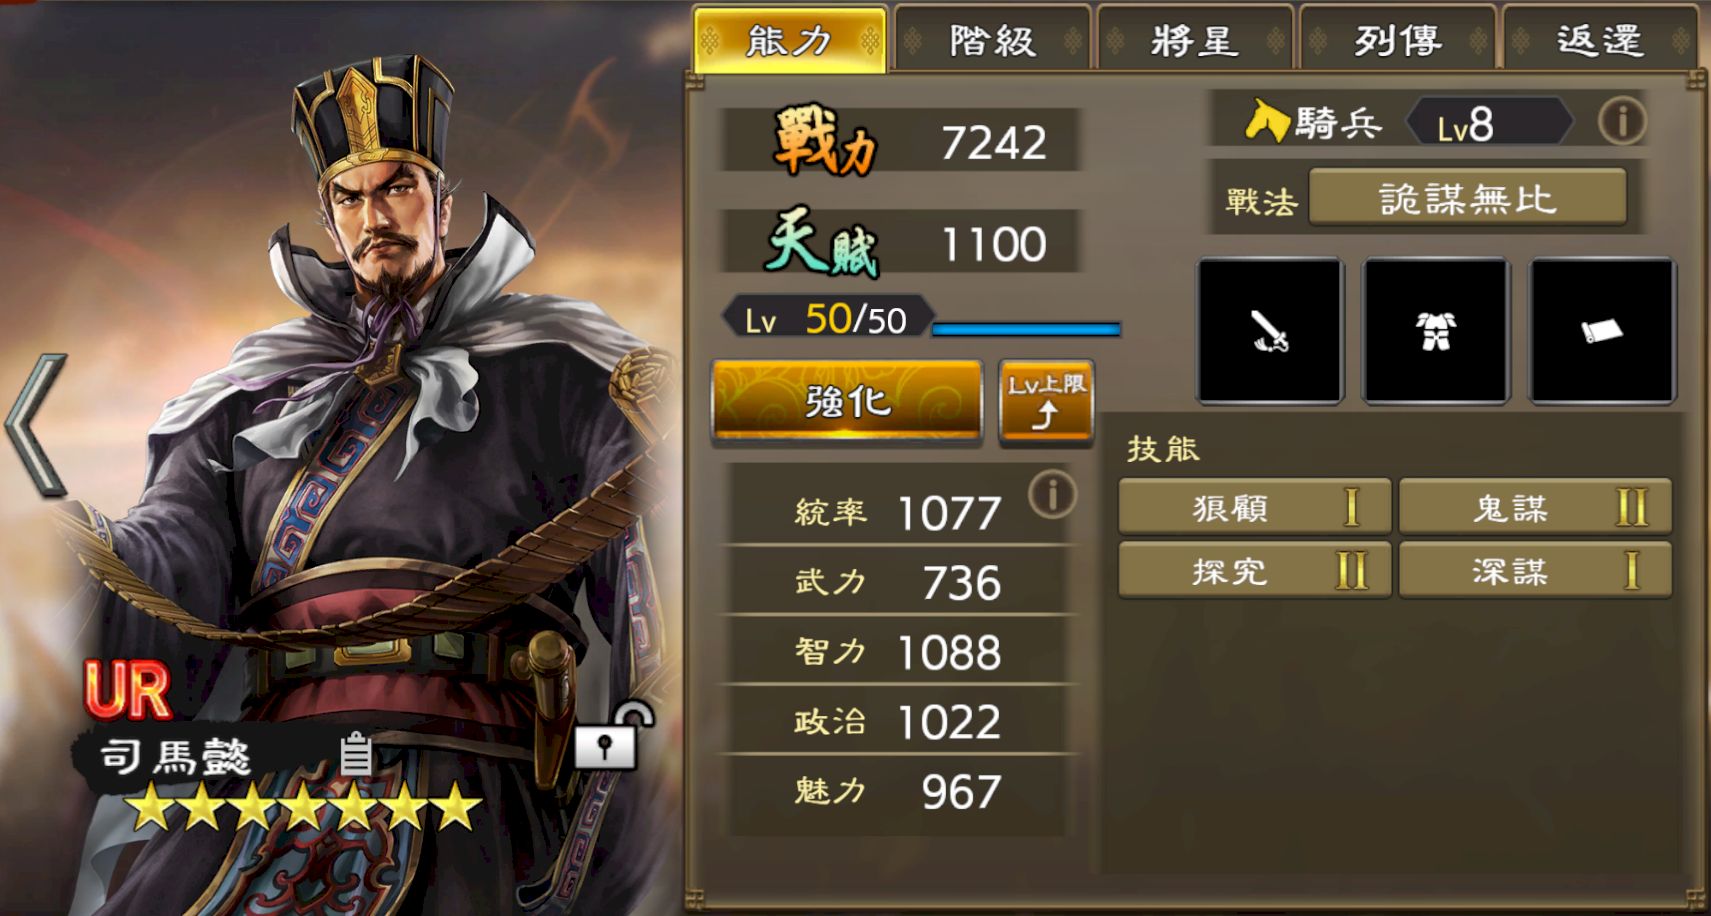Viewport: 1711px width, 916px height.
Task: Open the 狼顧 skill
Action: 1254,508
